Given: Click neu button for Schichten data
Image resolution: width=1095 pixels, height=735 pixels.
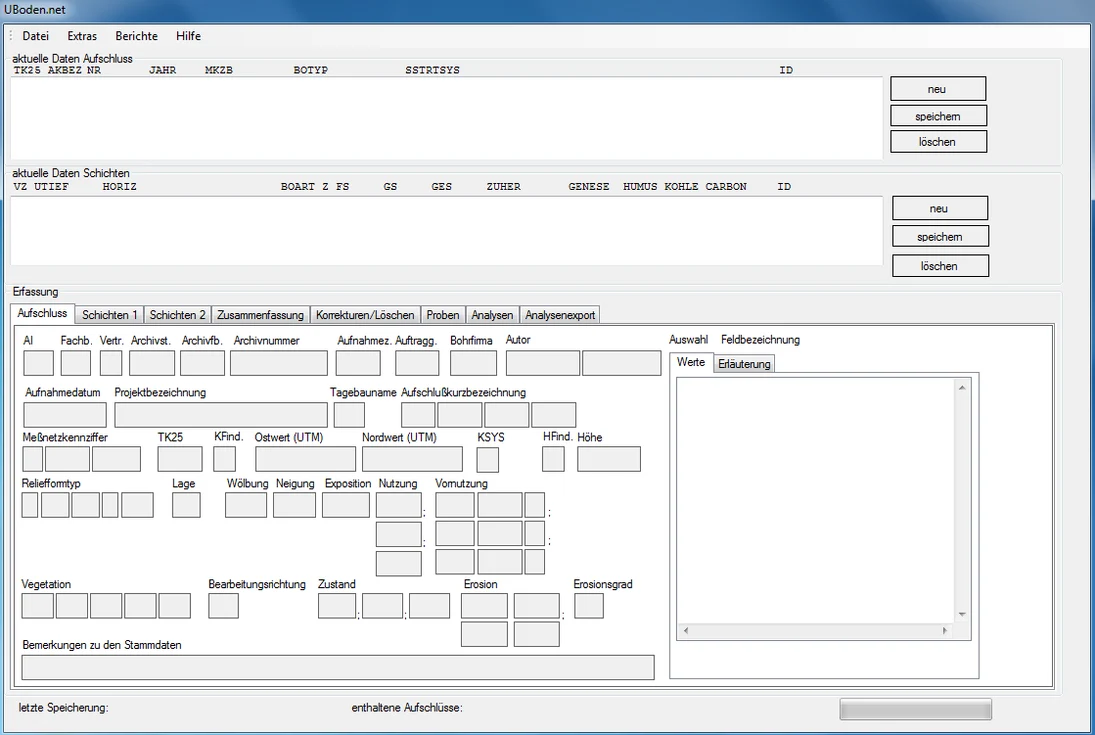Looking at the screenshot, I should (940, 208).
